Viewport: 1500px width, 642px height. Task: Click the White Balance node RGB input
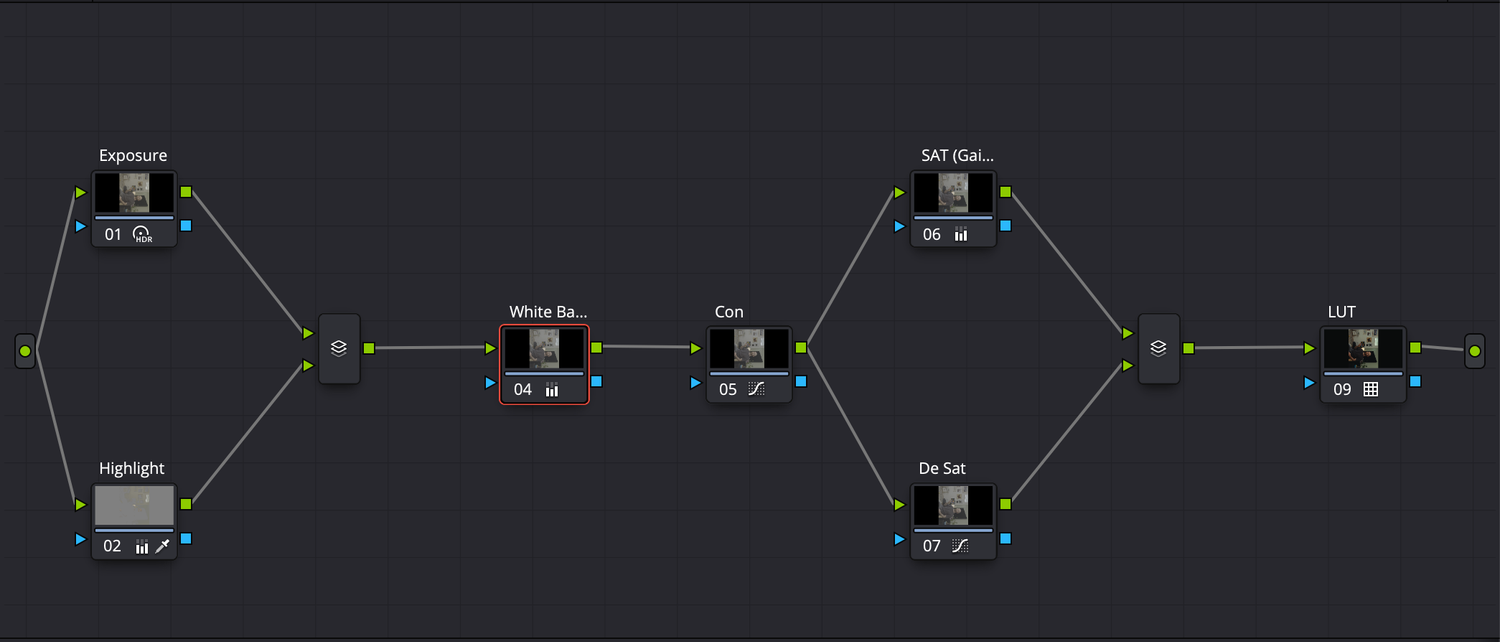490,348
